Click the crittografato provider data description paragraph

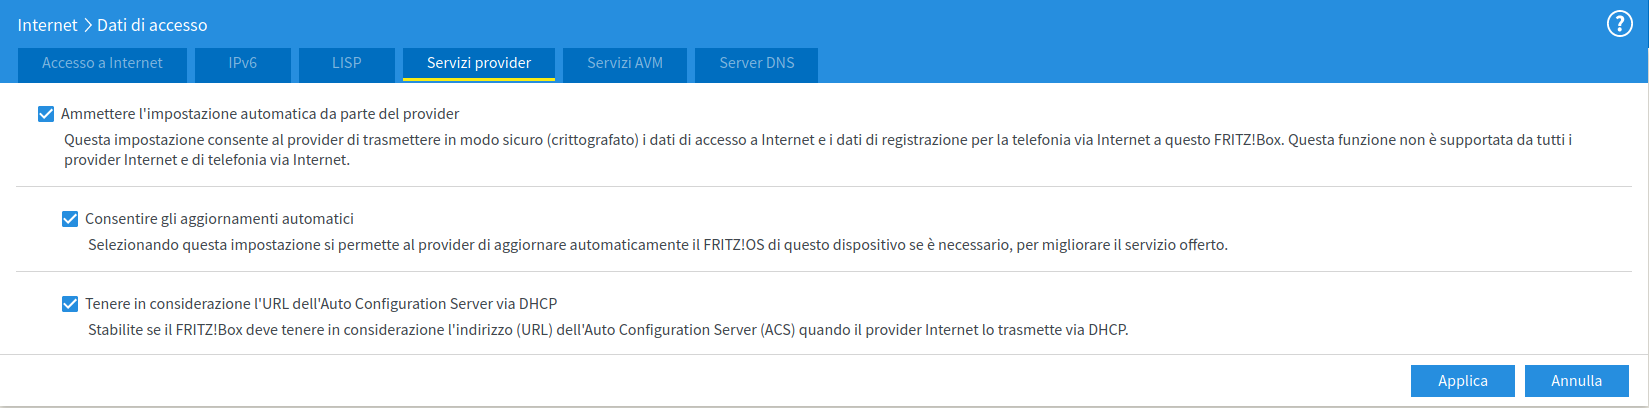coord(818,150)
